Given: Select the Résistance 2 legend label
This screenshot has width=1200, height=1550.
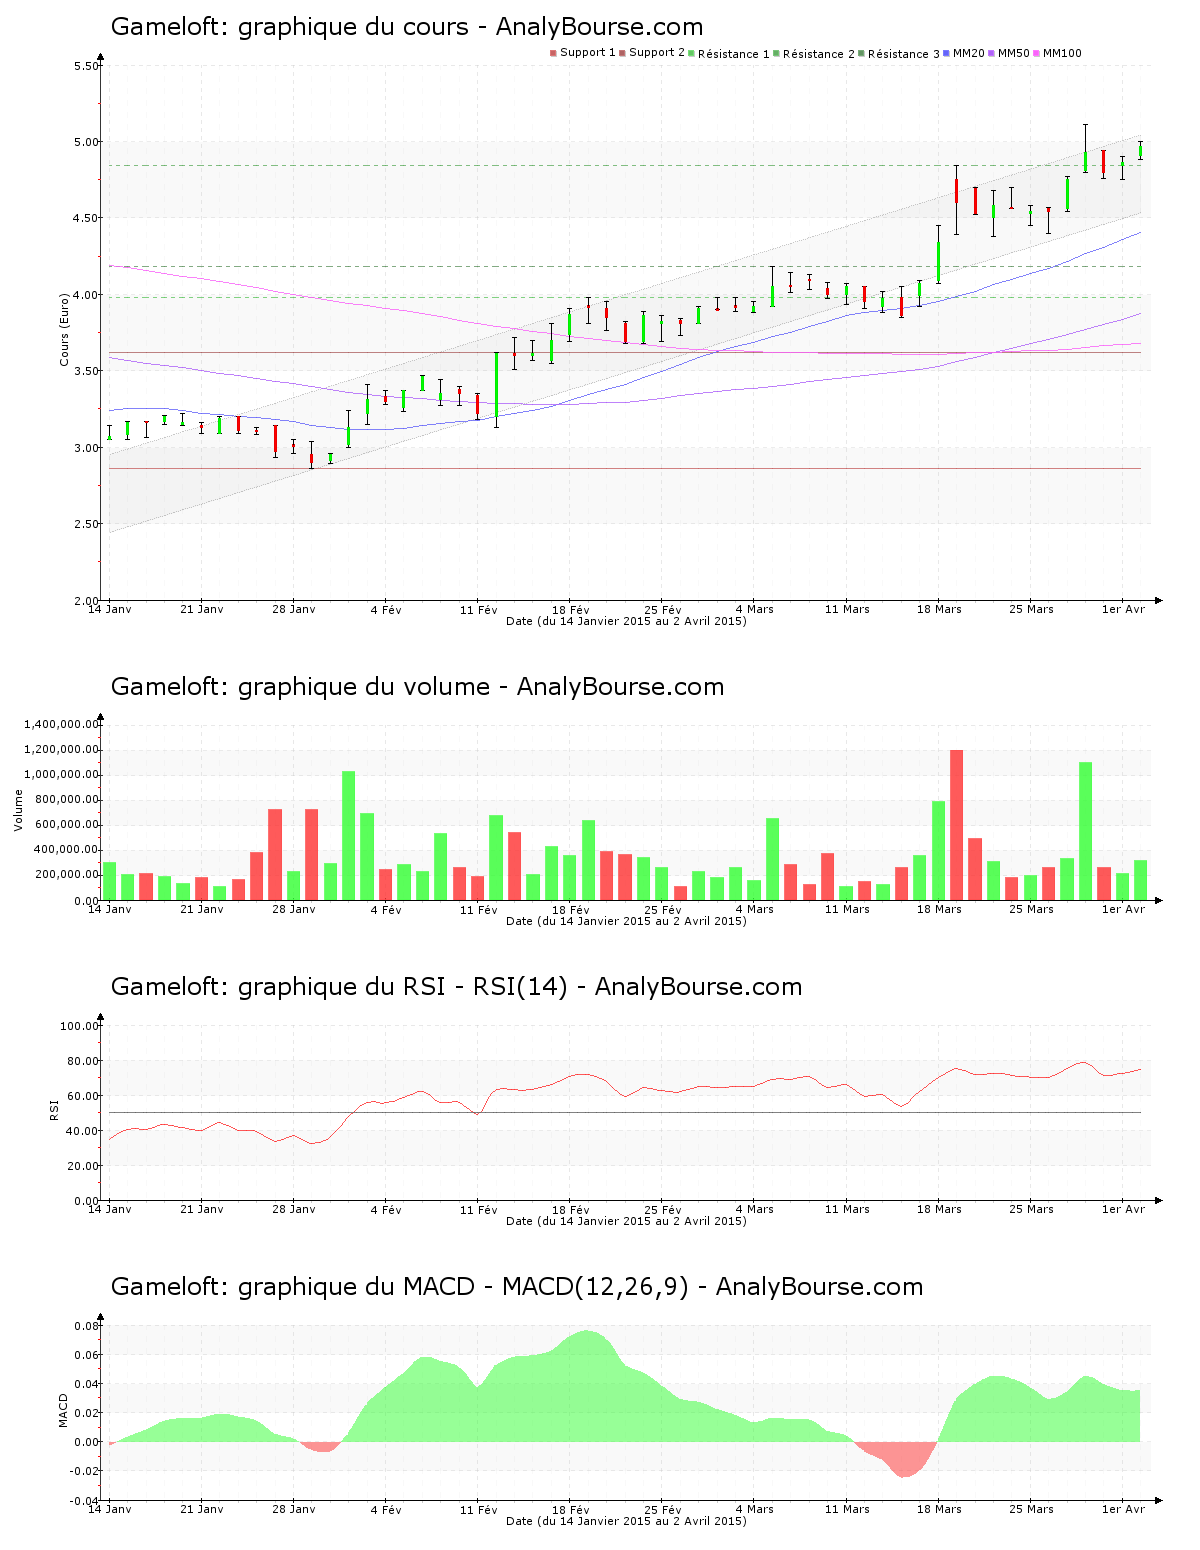Looking at the screenshot, I should pyautogui.click(x=819, y=54).
